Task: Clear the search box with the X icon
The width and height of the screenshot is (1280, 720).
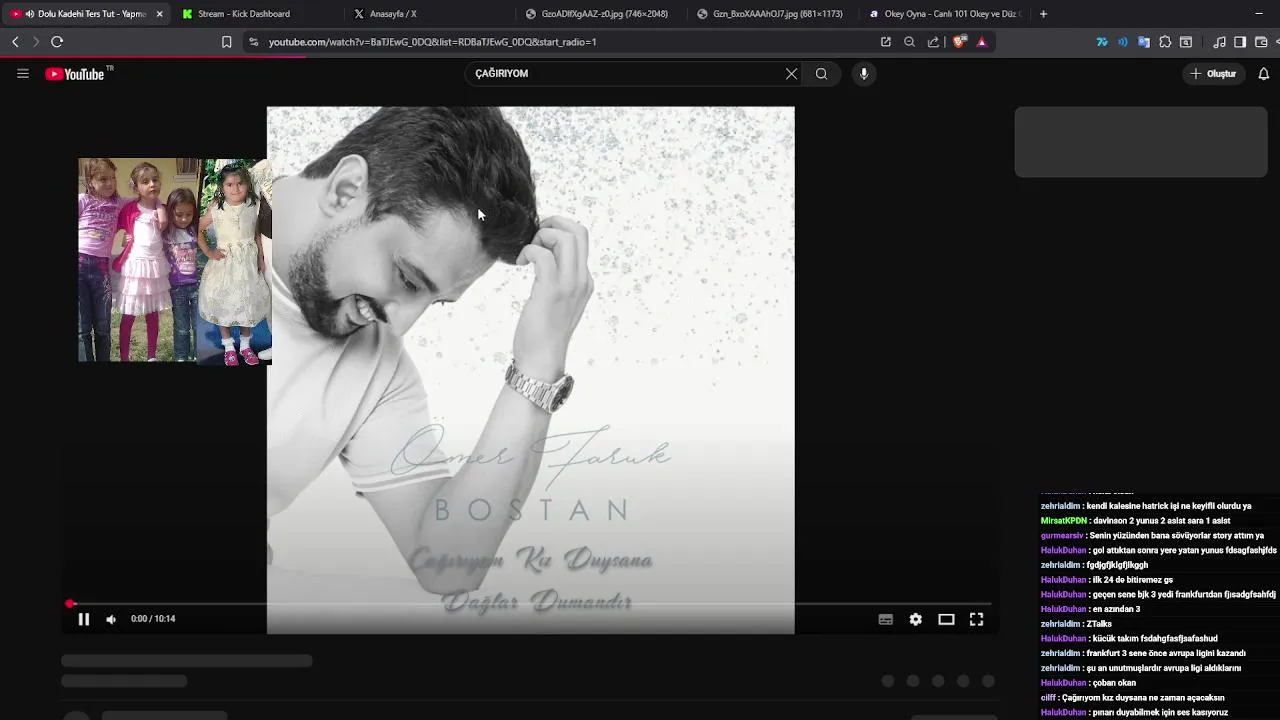Action: 791,73
